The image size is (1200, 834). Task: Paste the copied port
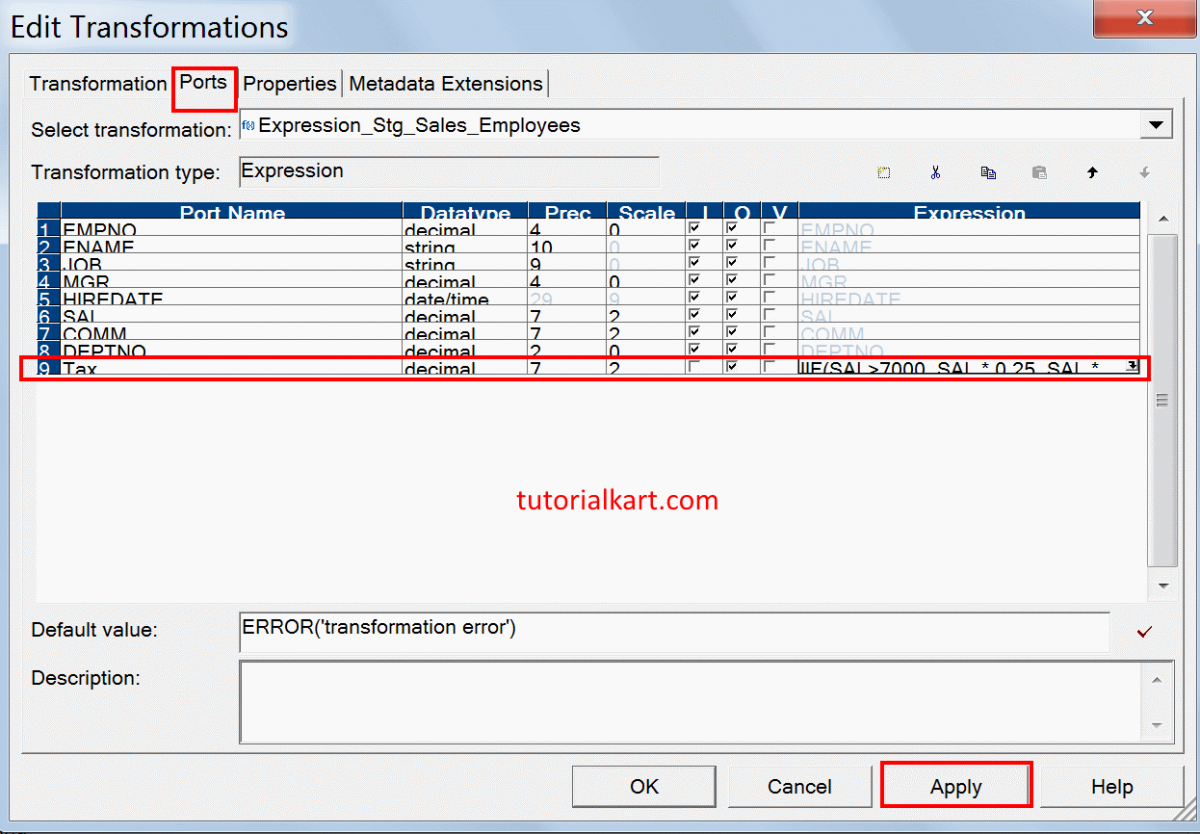pyautogui.click(x=1039, y=172)
